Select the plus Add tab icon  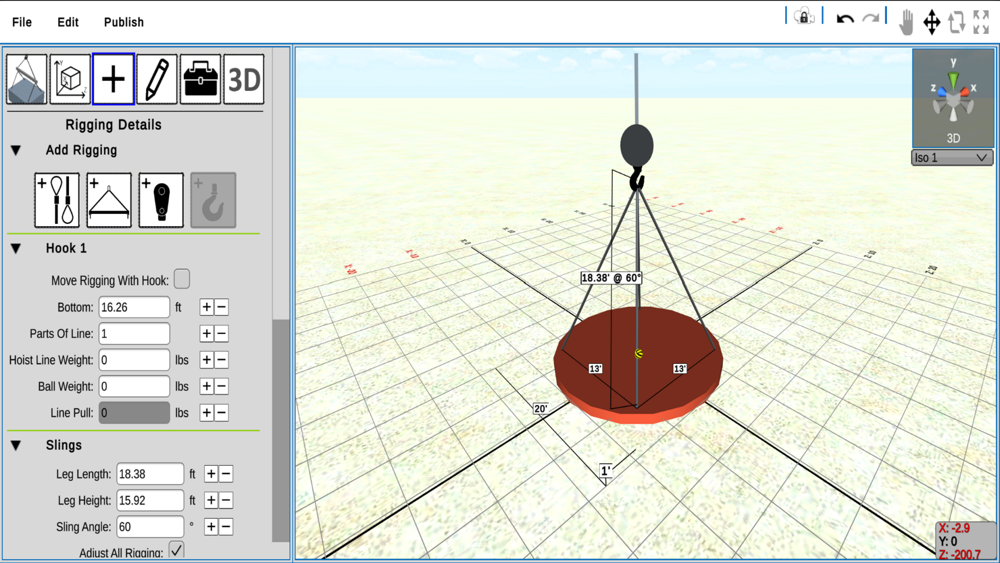(x=114, y=80)
